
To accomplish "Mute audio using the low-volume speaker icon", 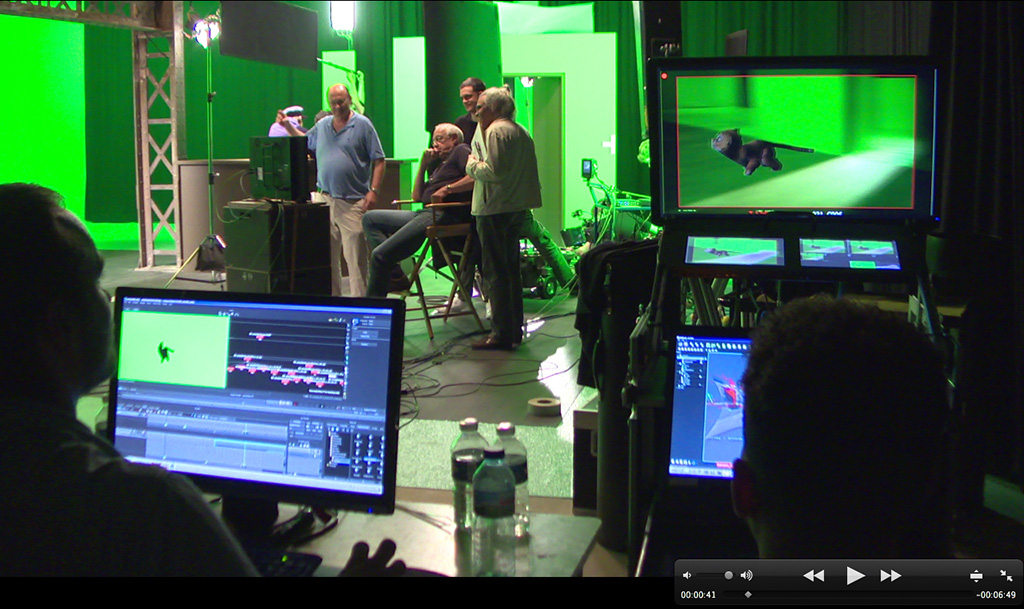I will (686, 575).
